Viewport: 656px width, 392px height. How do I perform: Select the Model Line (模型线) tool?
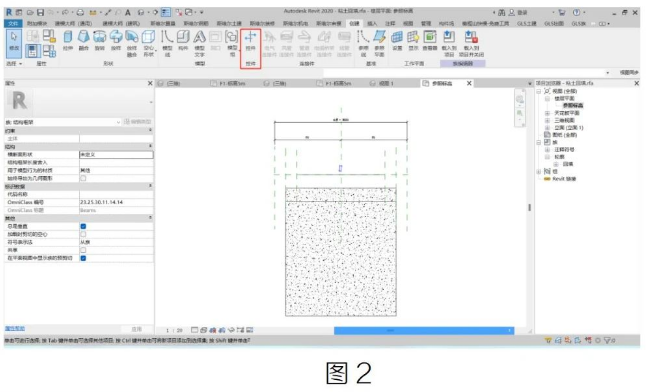(167, 43)
